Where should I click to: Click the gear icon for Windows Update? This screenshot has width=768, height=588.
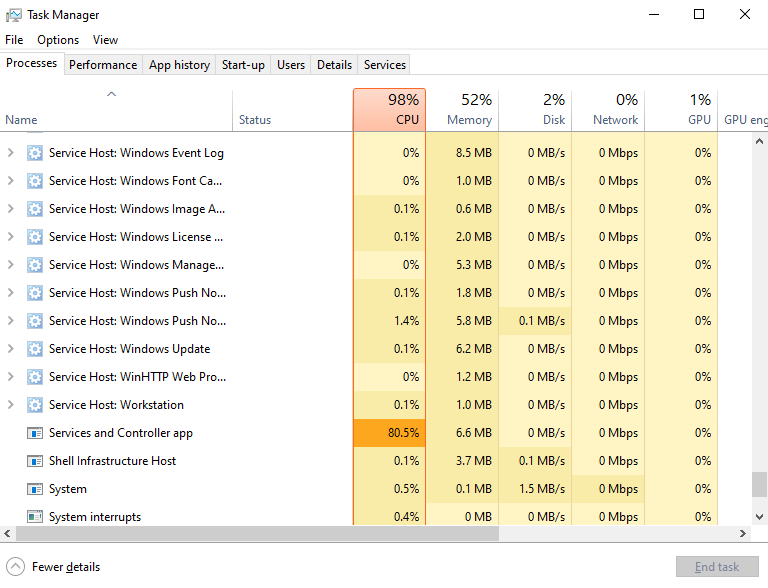pos(34,348)
